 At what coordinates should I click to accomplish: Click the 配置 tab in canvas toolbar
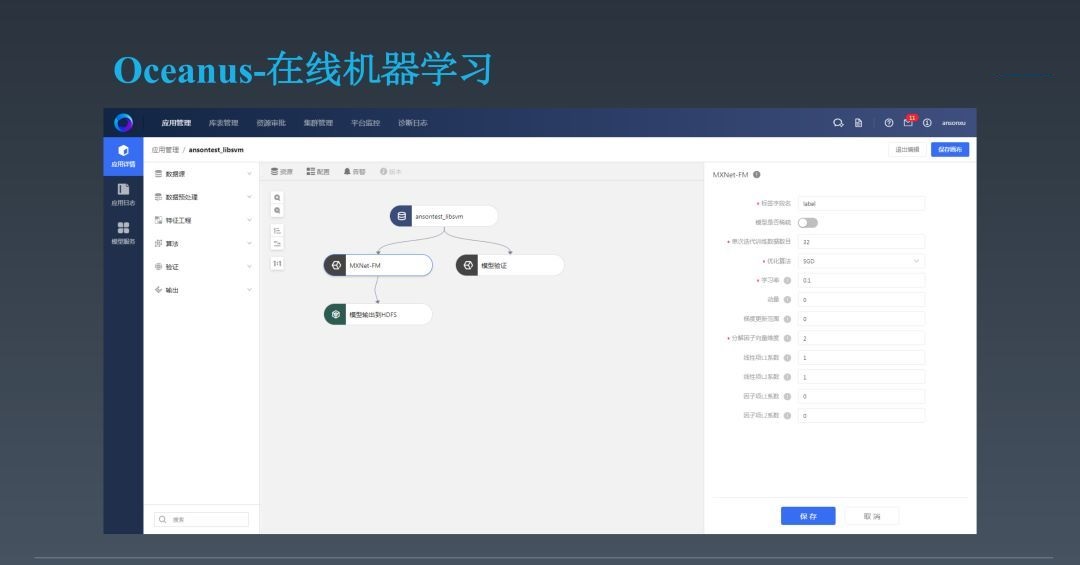[x=318, y=172]
